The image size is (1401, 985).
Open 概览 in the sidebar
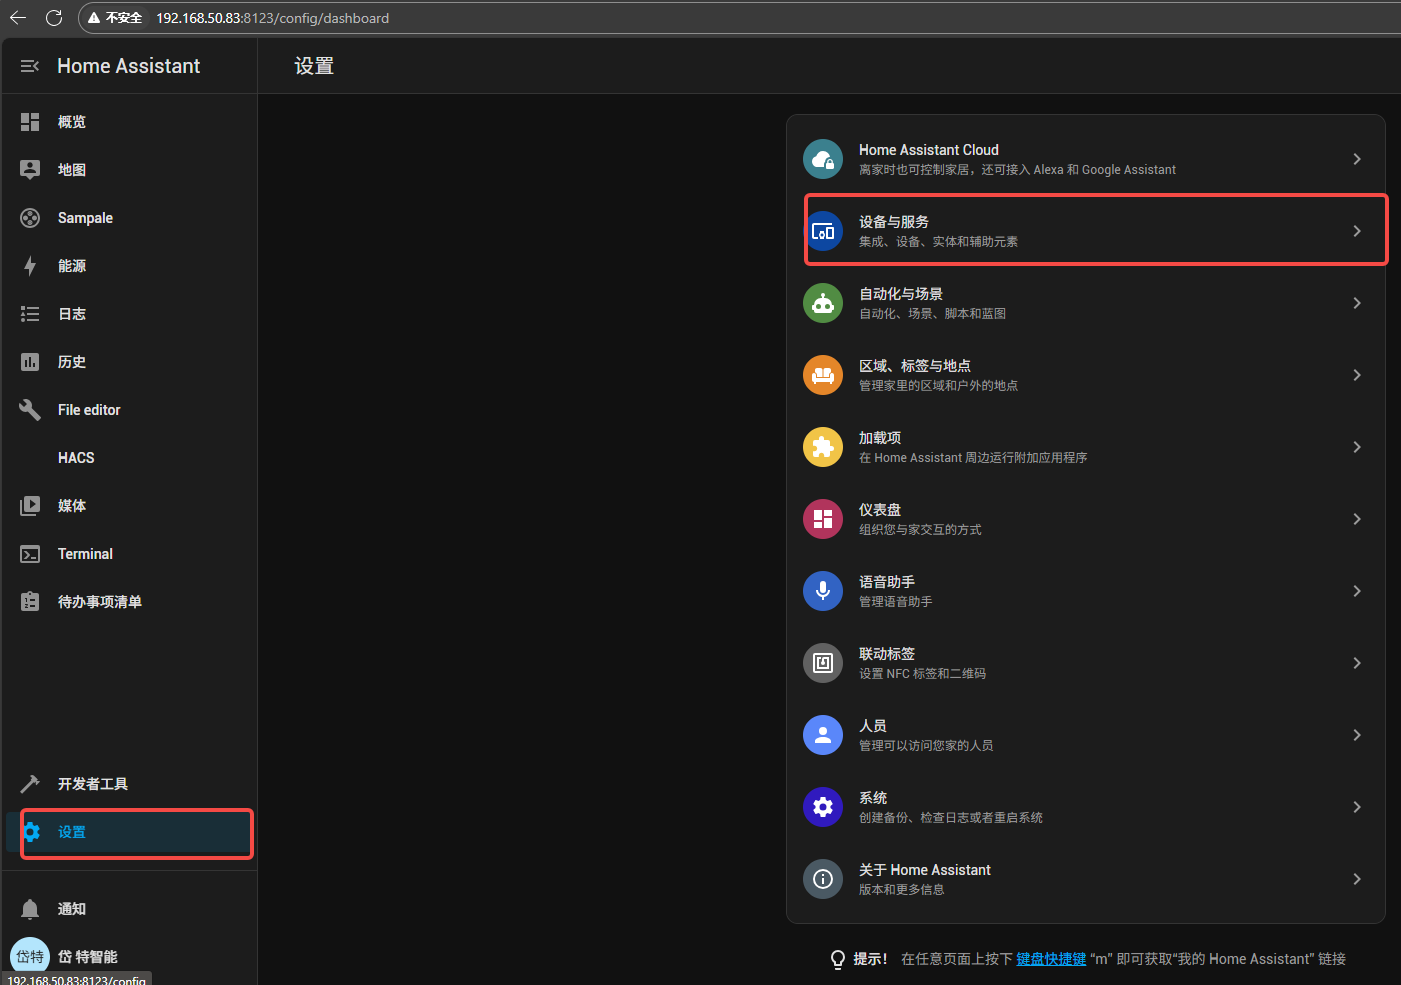72,122
